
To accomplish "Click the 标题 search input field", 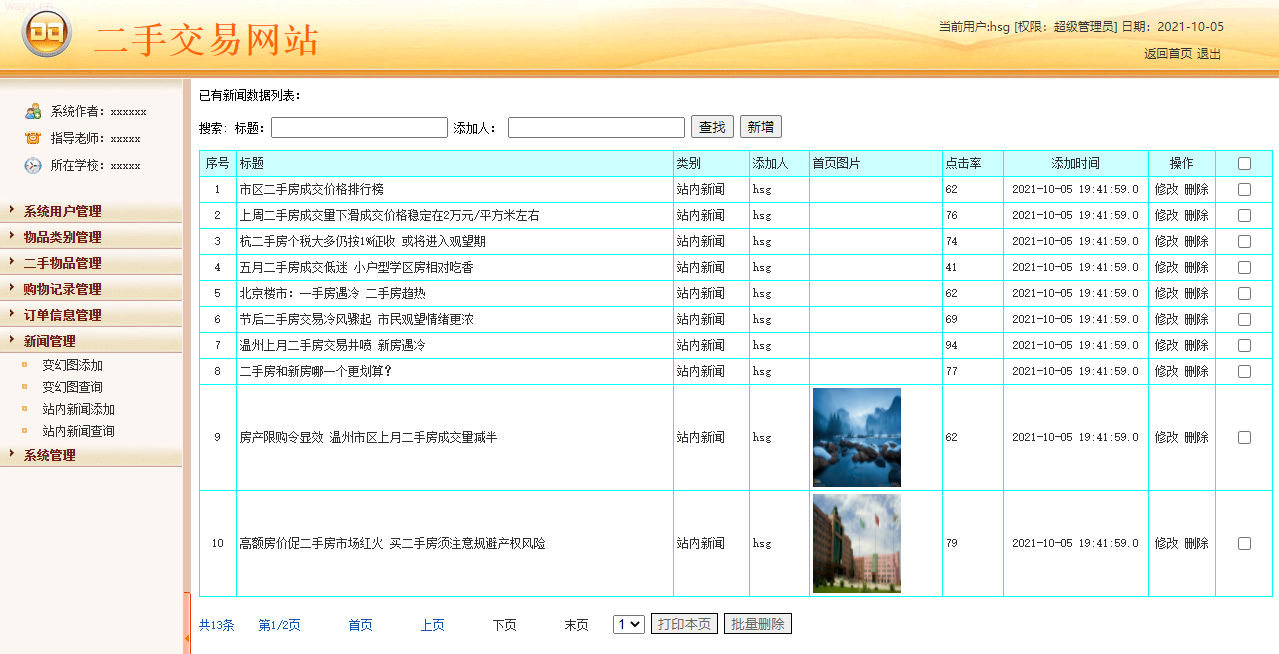I will (x=359, y=127).
